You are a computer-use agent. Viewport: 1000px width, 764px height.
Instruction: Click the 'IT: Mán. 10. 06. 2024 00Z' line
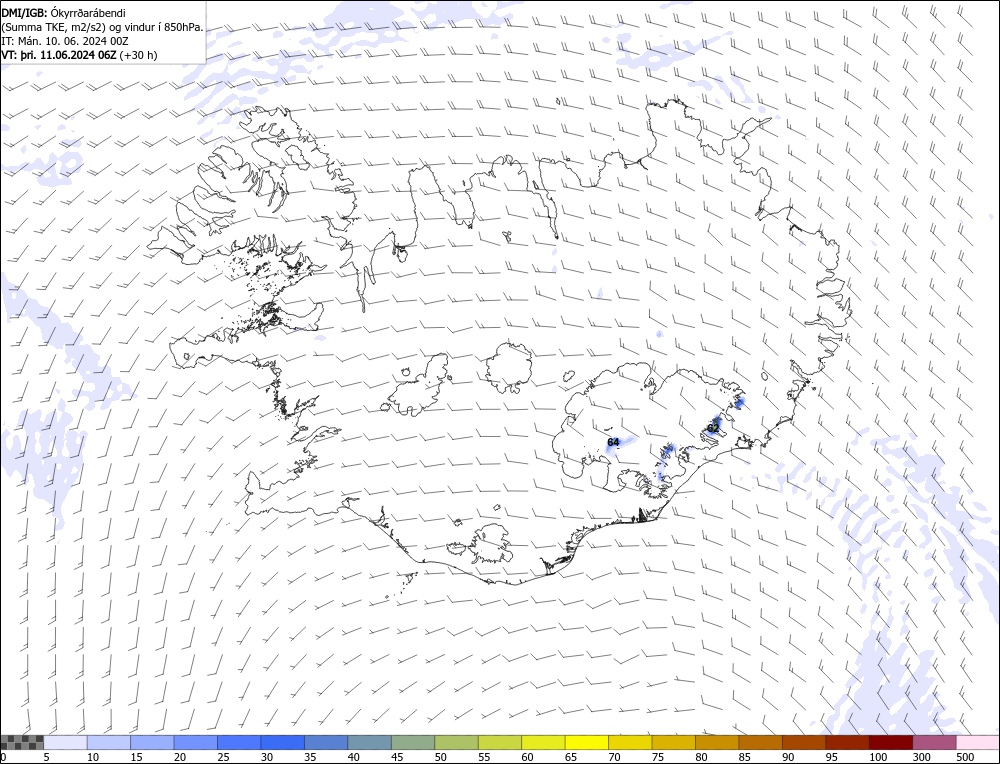[65, 41]
